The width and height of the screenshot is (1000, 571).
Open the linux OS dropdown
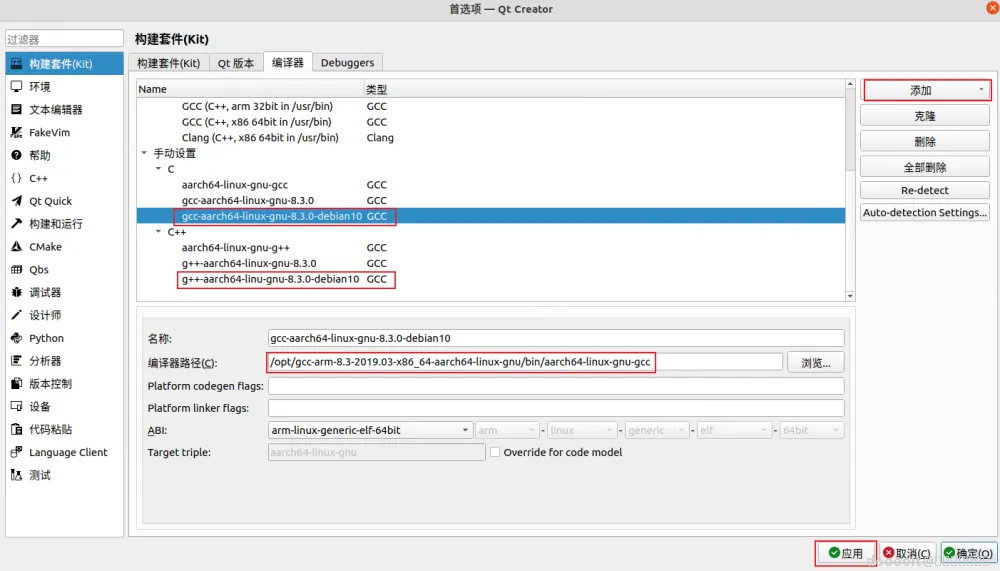pyautogui.click(x=582, y=430)
